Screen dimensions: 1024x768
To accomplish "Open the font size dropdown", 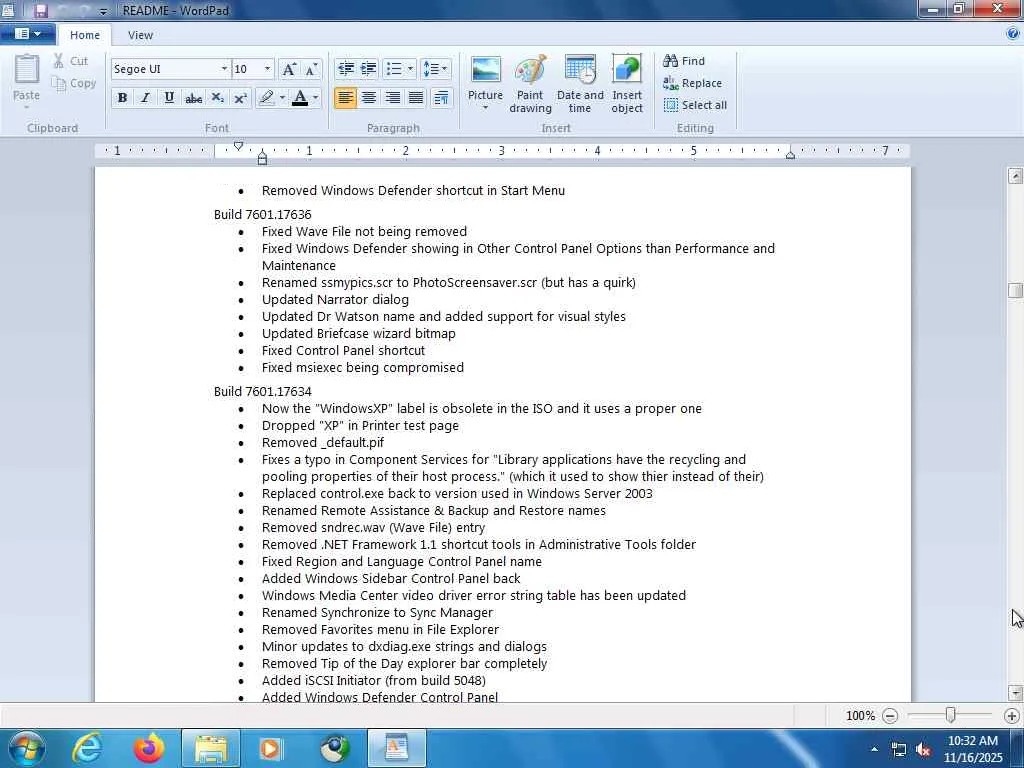I will [x=267, y=69].
